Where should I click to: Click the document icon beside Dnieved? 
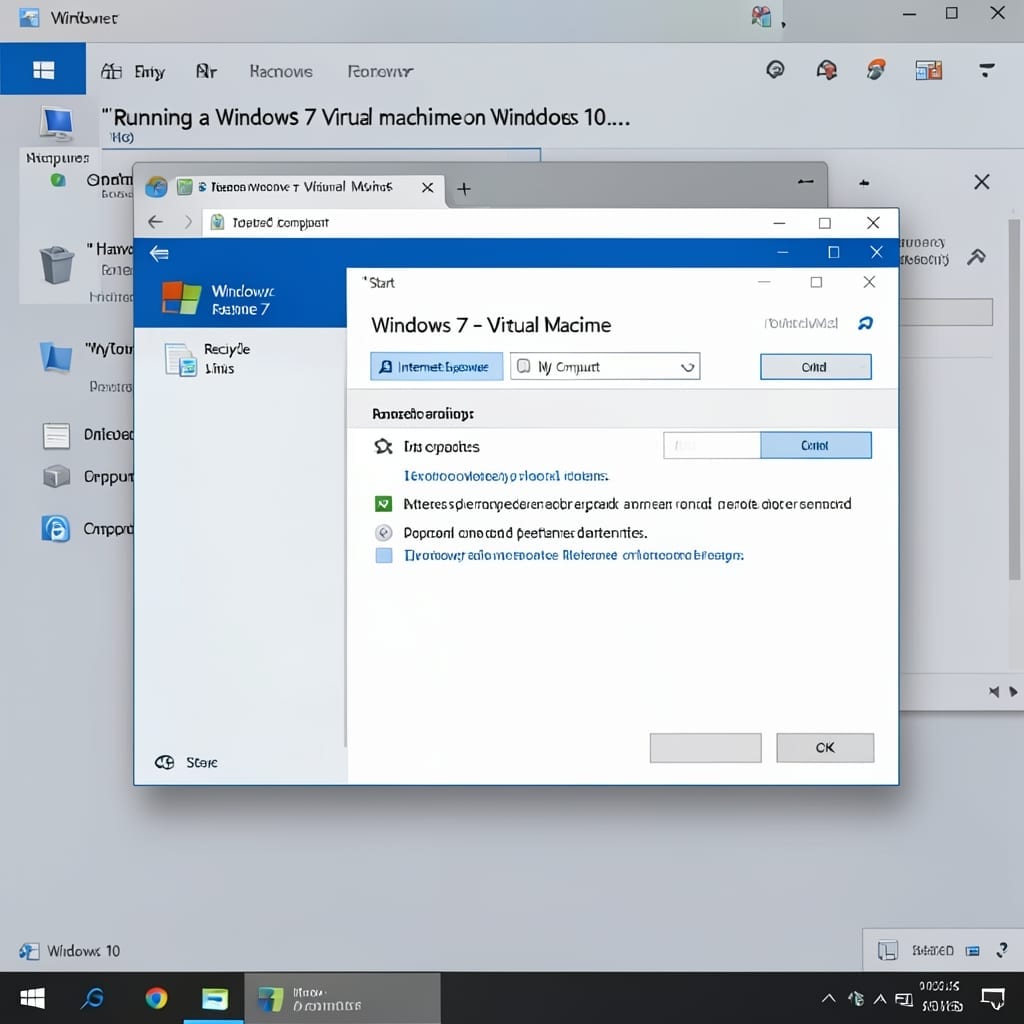pyautogui.click(x=56, y=436)
